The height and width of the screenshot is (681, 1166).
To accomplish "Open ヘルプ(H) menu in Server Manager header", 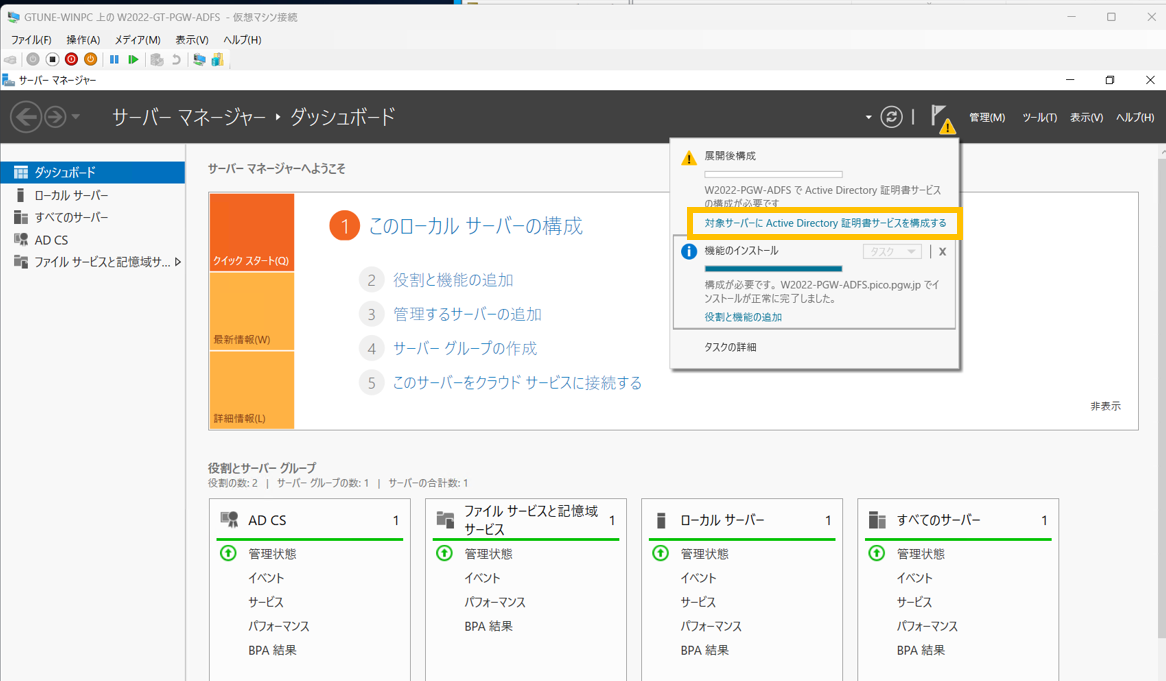I will (x=1135, y=117).
